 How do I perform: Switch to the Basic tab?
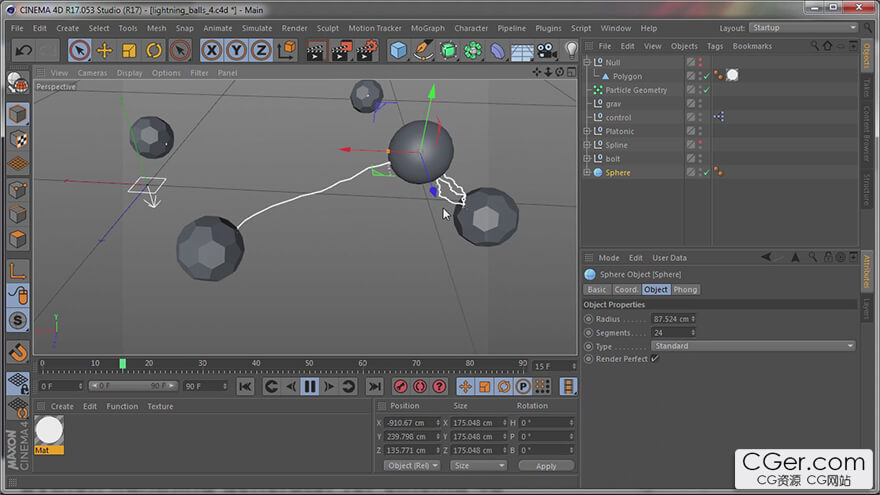(x=597, y=290)
